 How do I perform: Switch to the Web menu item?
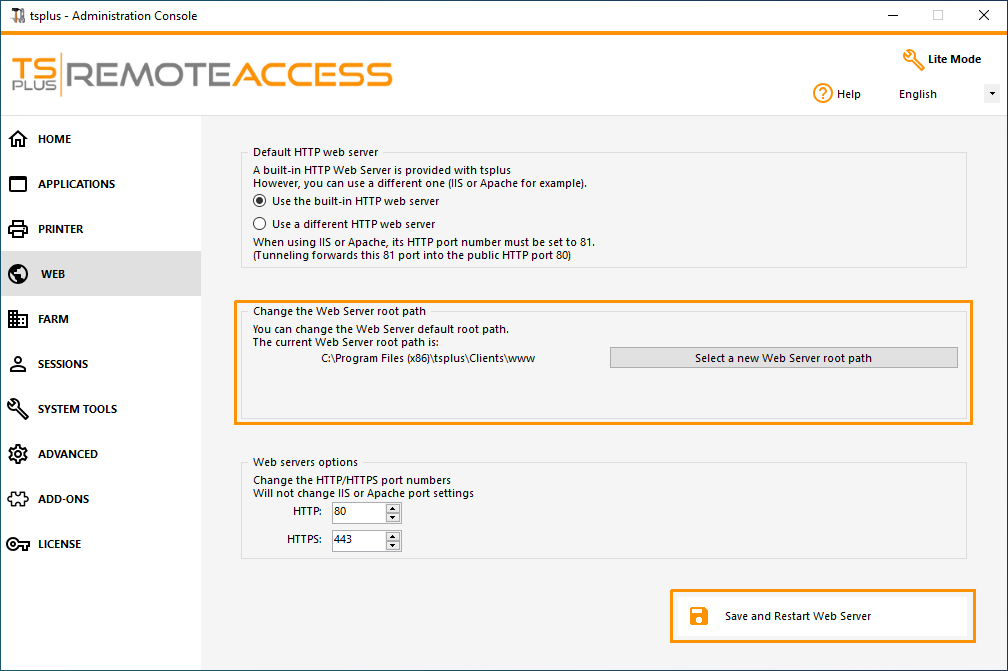pos(52,274)
